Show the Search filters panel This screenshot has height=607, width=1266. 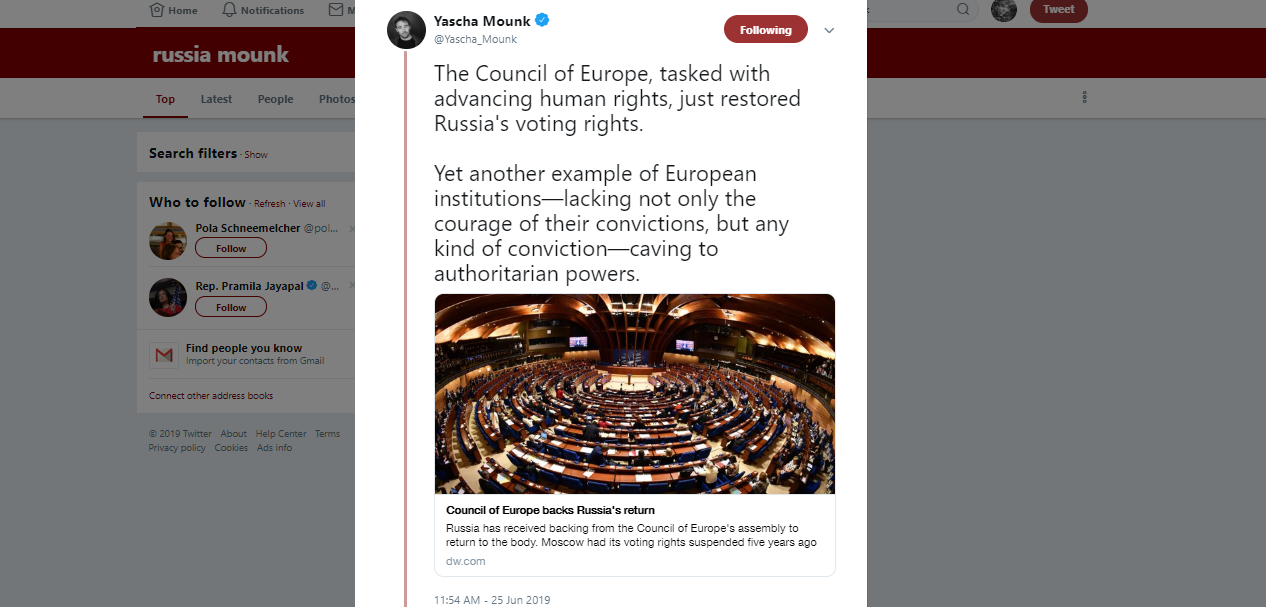[256, 155]
